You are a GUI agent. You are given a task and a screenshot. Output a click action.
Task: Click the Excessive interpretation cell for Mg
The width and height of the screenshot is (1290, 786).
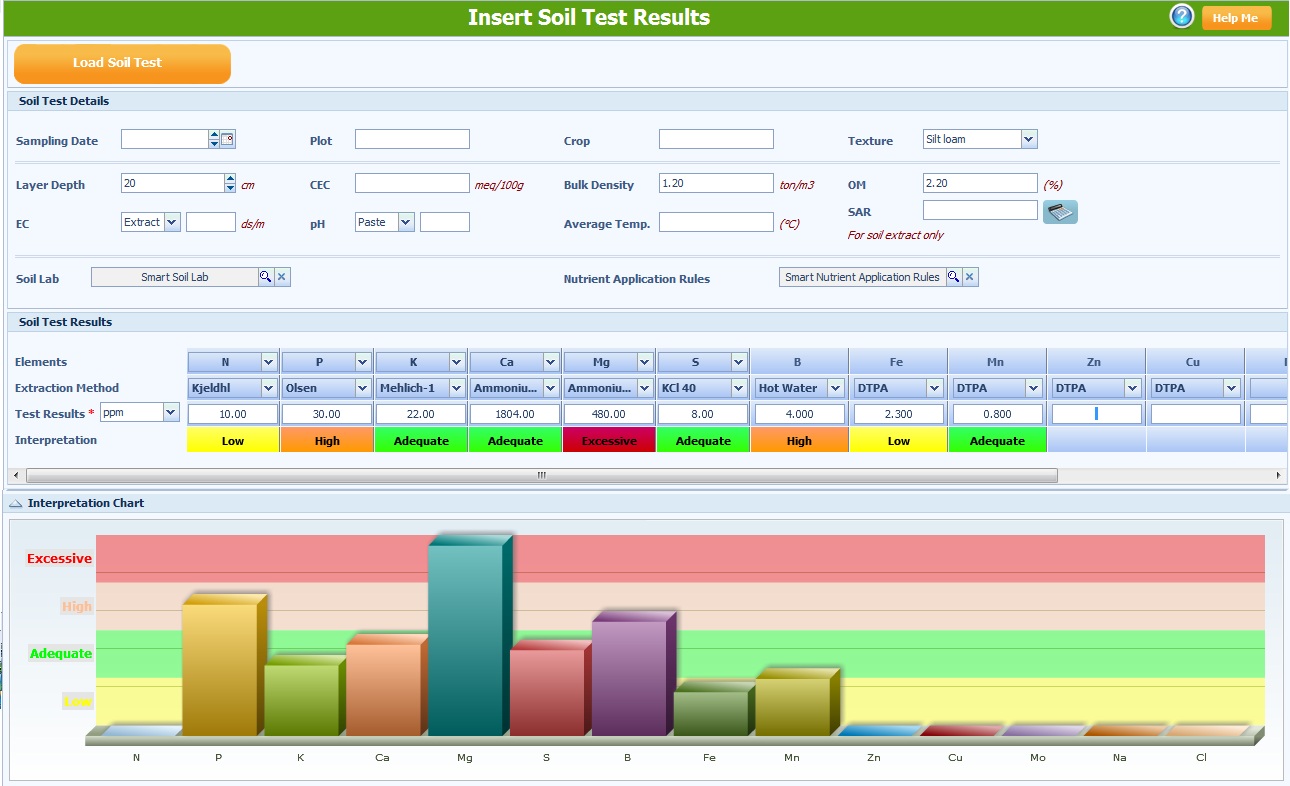(x=609, y=440)
